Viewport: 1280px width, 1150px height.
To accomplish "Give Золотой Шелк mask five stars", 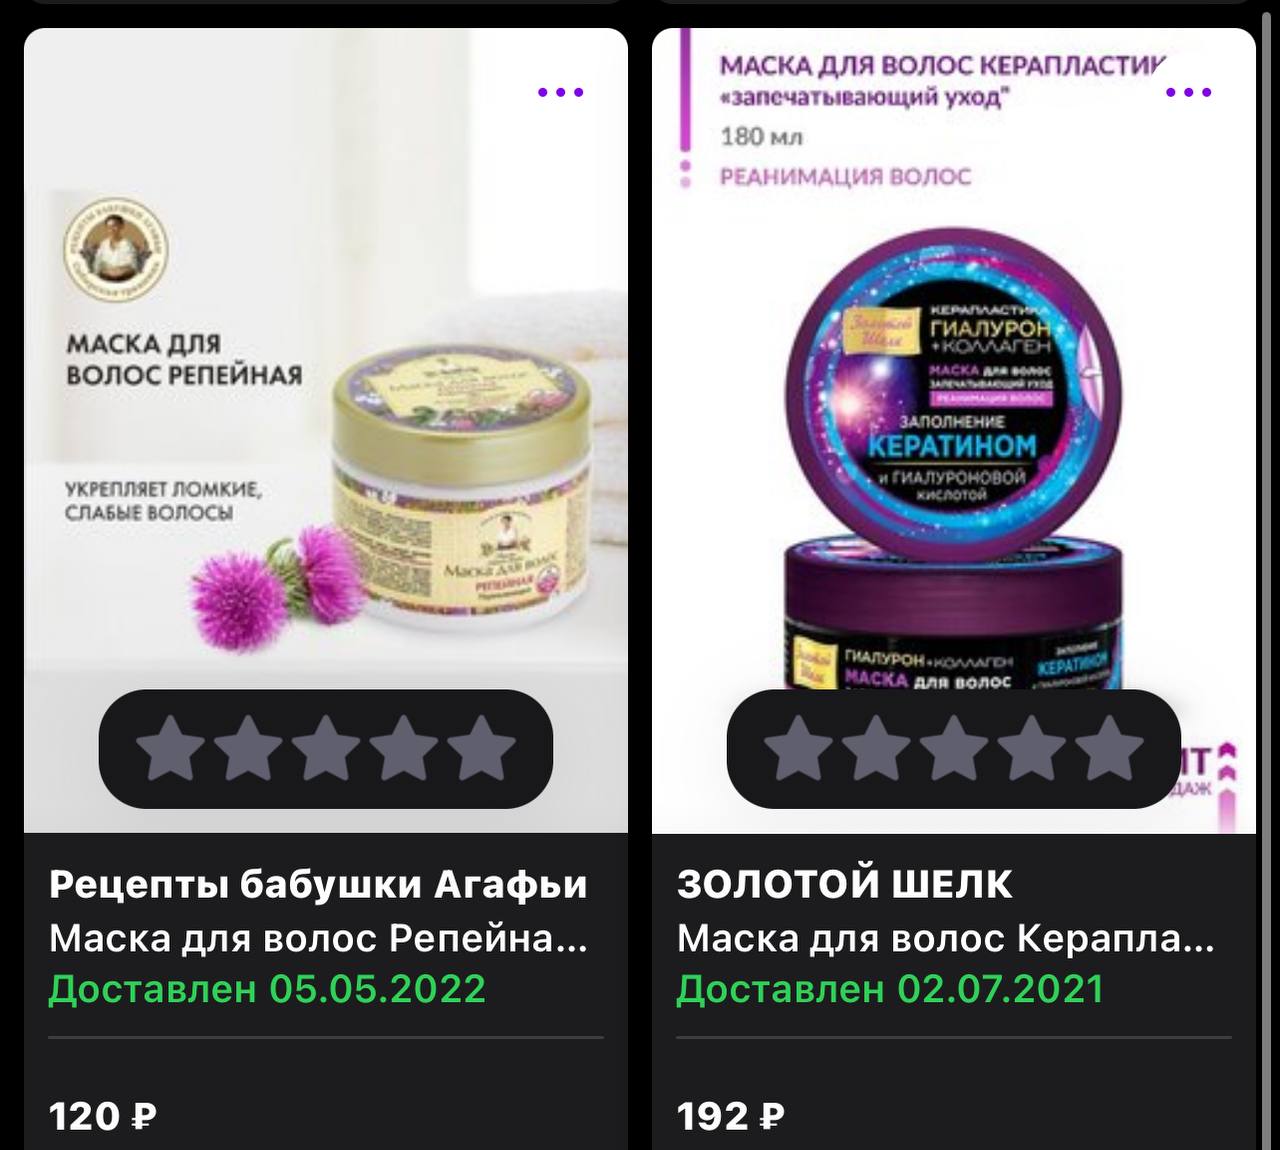I will pyautogui.click(x=1109, y=748).
